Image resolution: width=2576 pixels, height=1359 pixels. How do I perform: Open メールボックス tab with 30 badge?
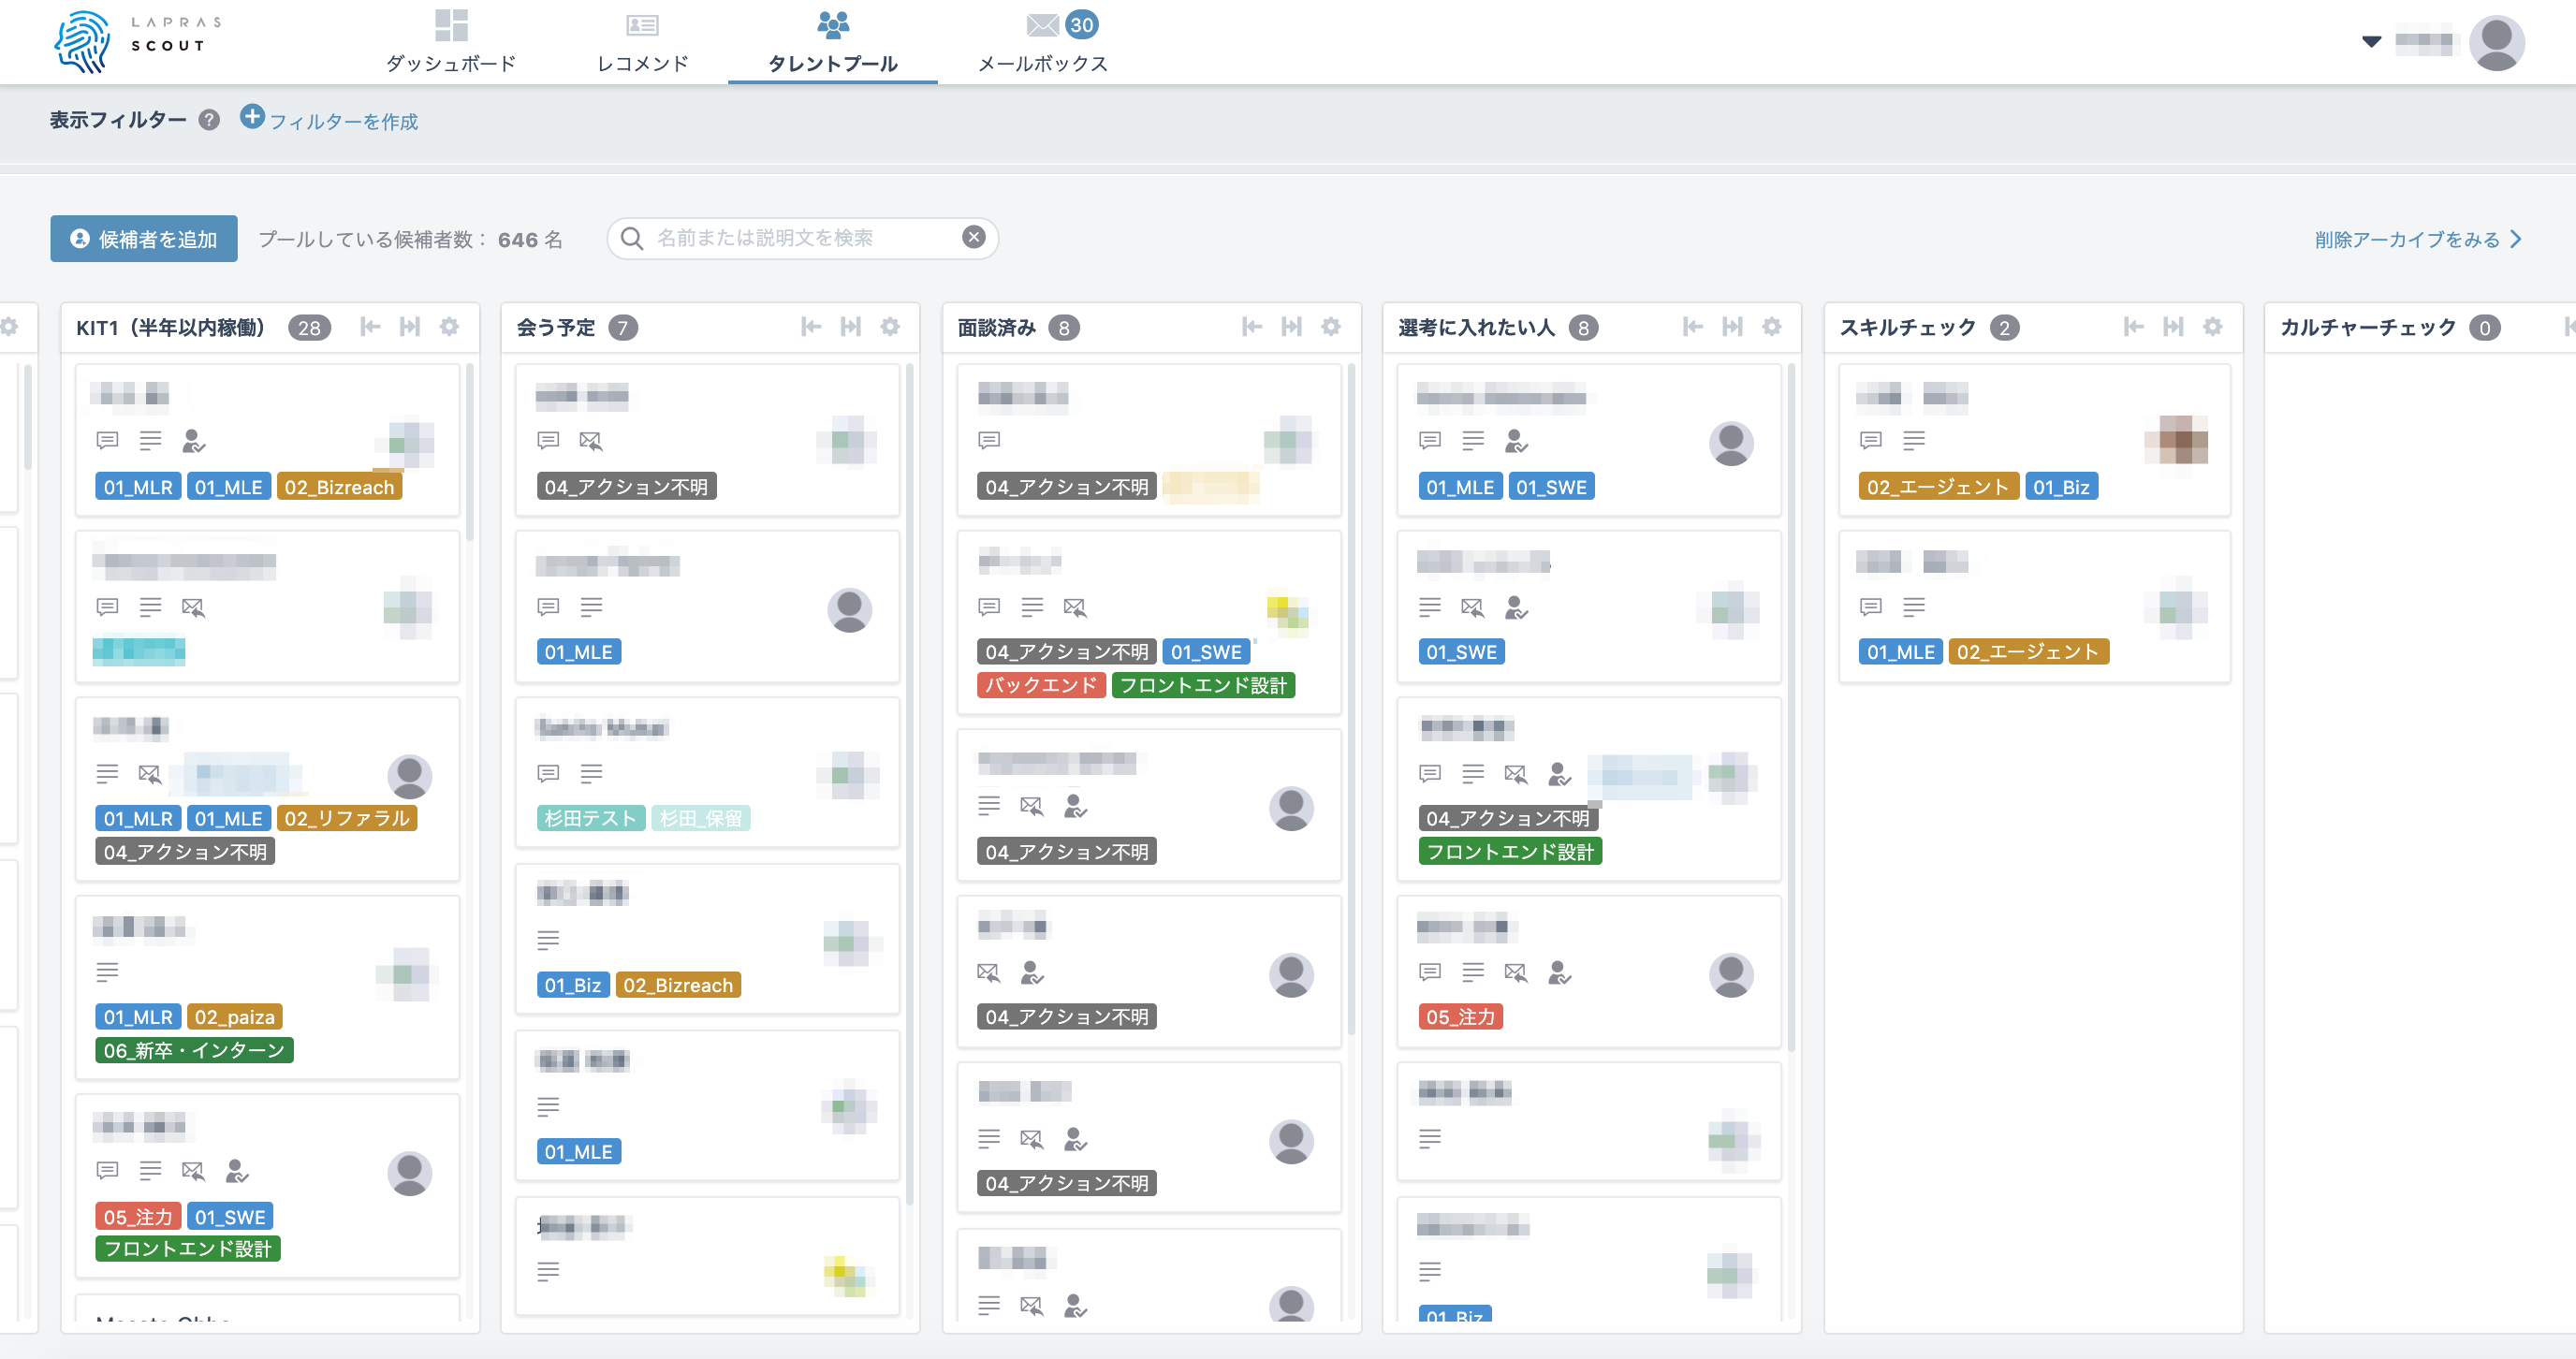(x=1042, y=42)
